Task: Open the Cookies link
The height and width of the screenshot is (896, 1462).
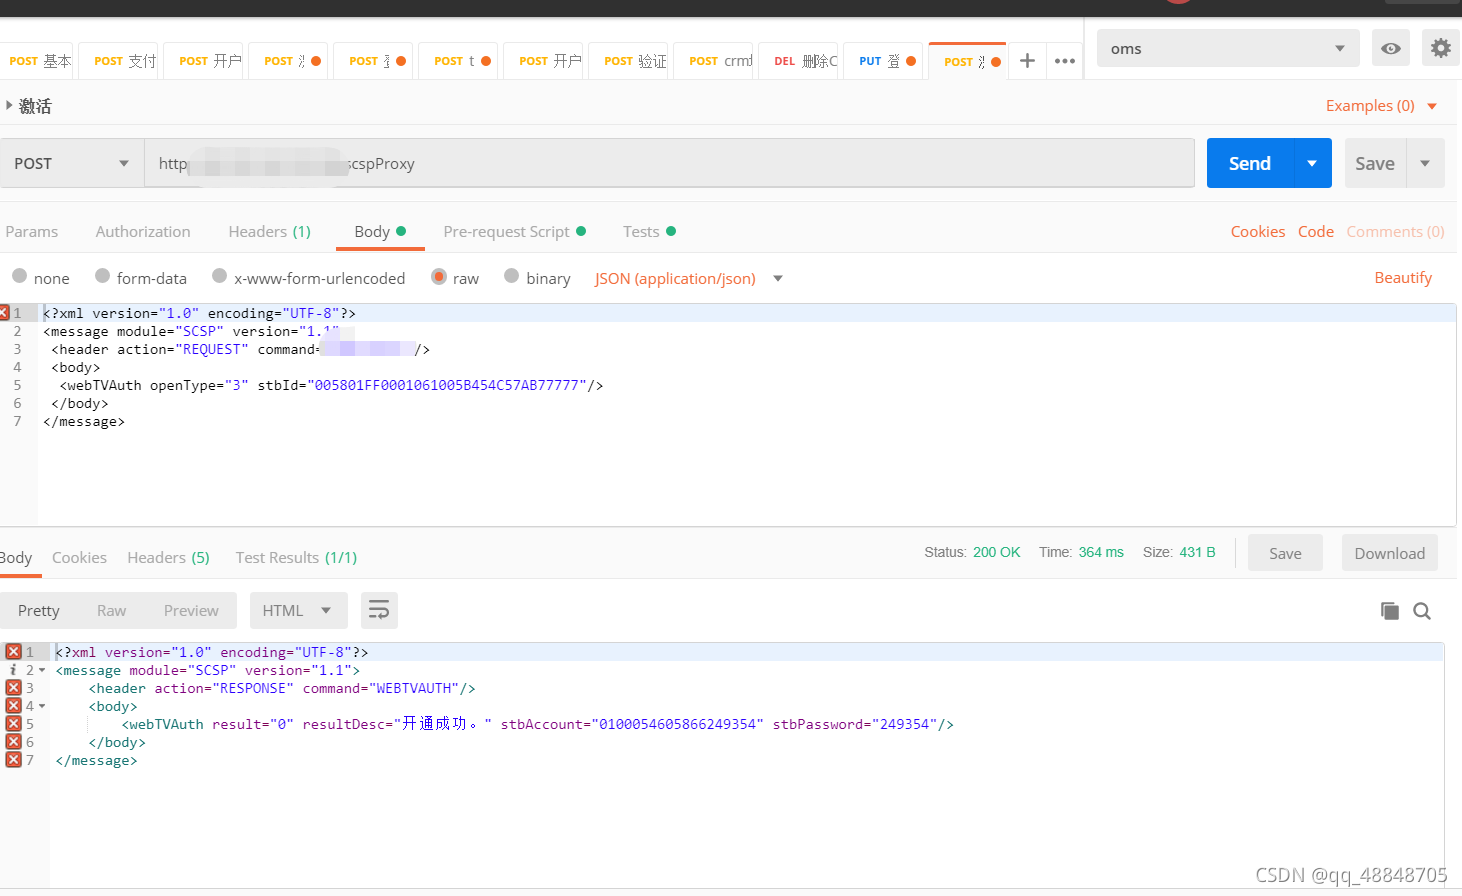Action: (1258, 231)
